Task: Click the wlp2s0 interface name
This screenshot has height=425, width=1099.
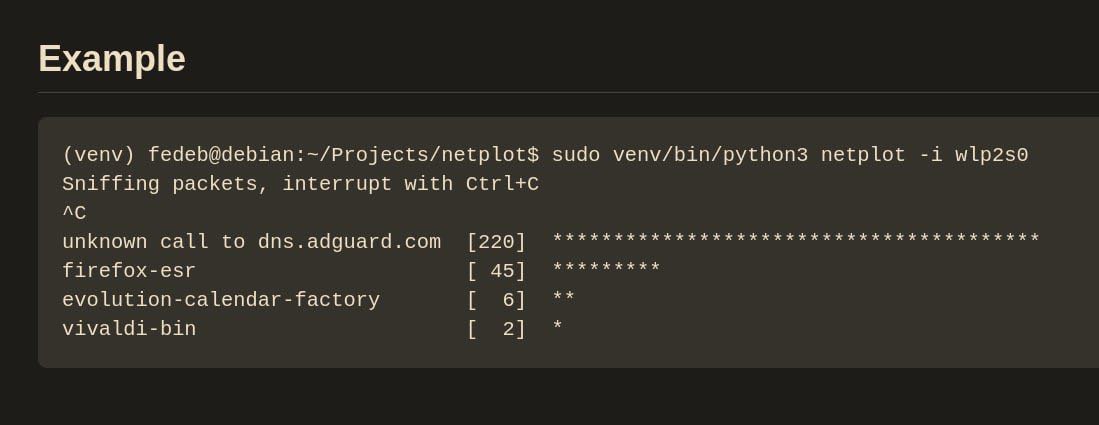Action: (992, 155)
